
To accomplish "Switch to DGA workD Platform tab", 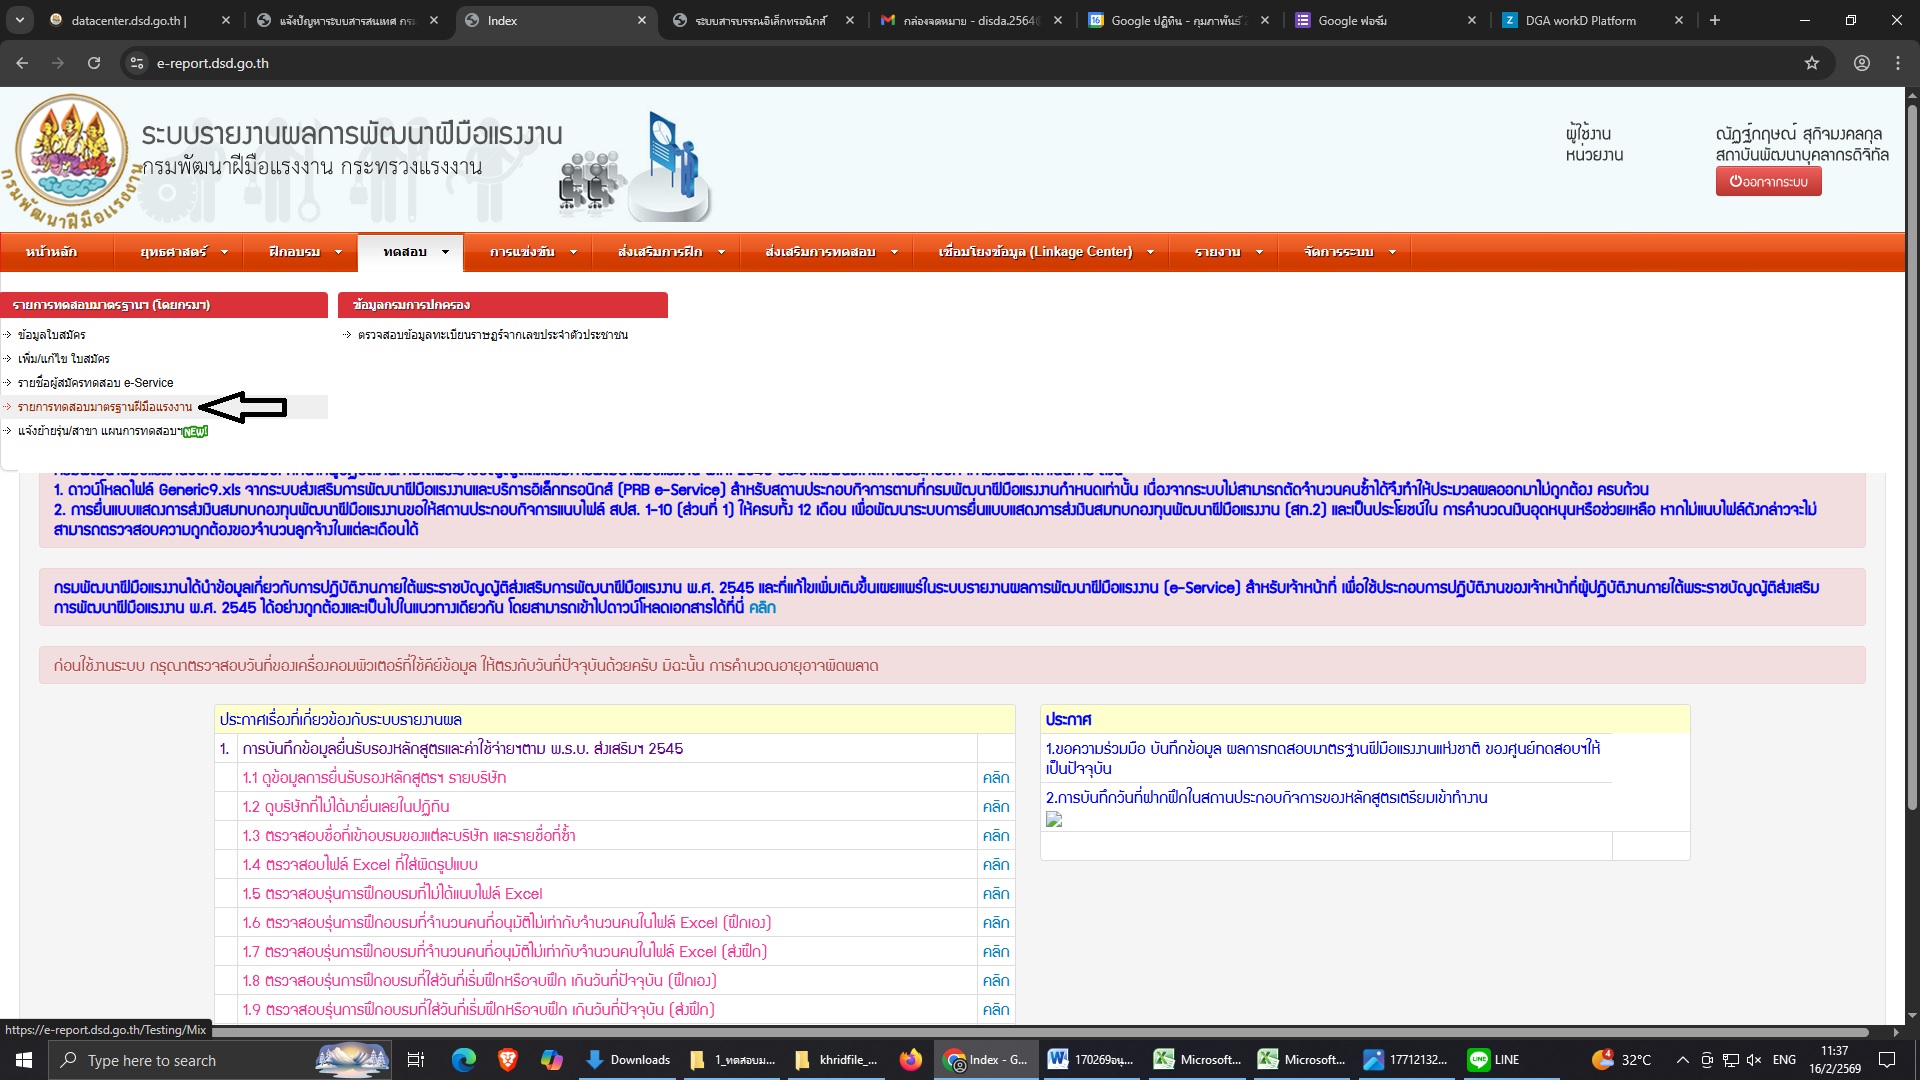I will pos(1580,20).
